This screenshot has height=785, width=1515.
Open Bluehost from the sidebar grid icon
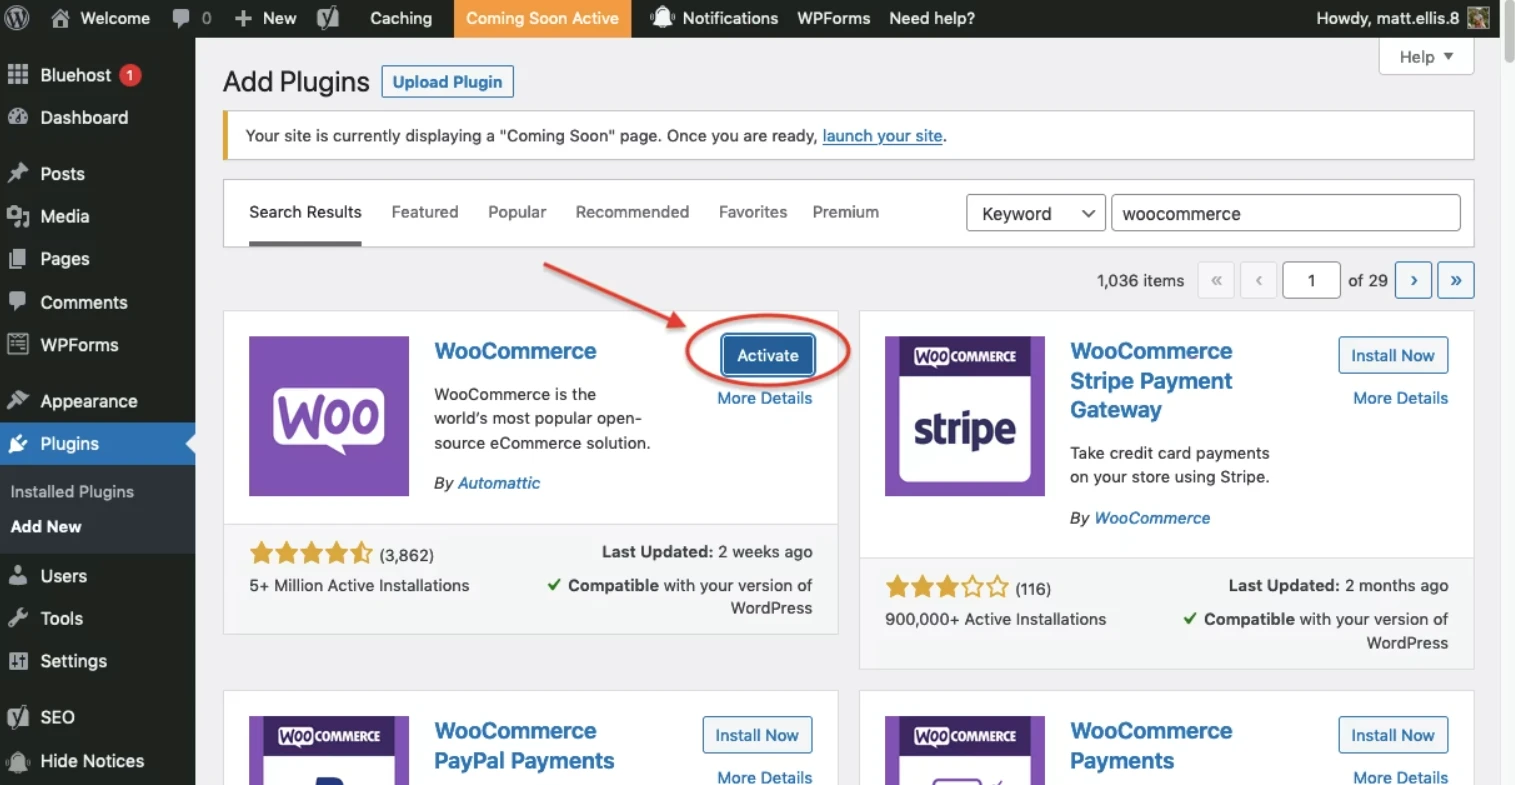[18, 75]
